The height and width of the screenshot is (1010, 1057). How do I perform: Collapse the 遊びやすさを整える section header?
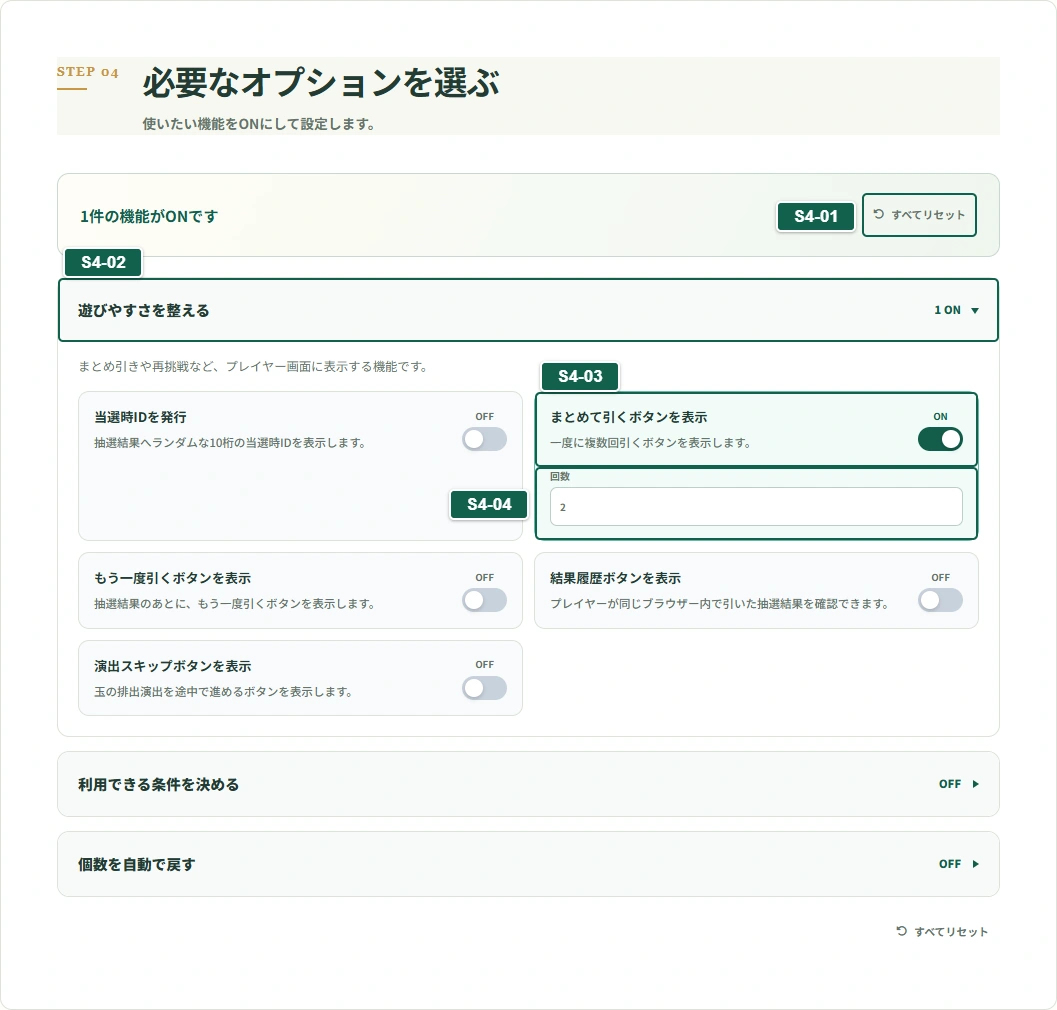[x=528, y=310]
